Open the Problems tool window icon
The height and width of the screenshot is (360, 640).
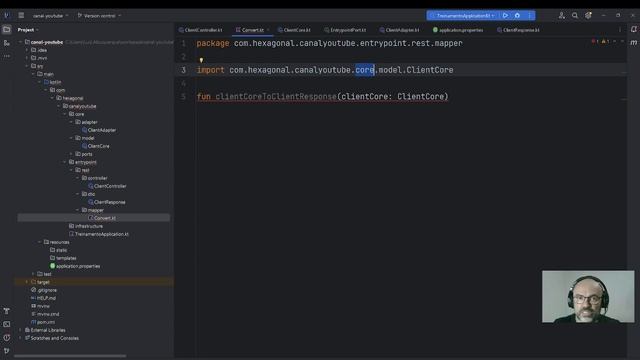click(7, 338)
